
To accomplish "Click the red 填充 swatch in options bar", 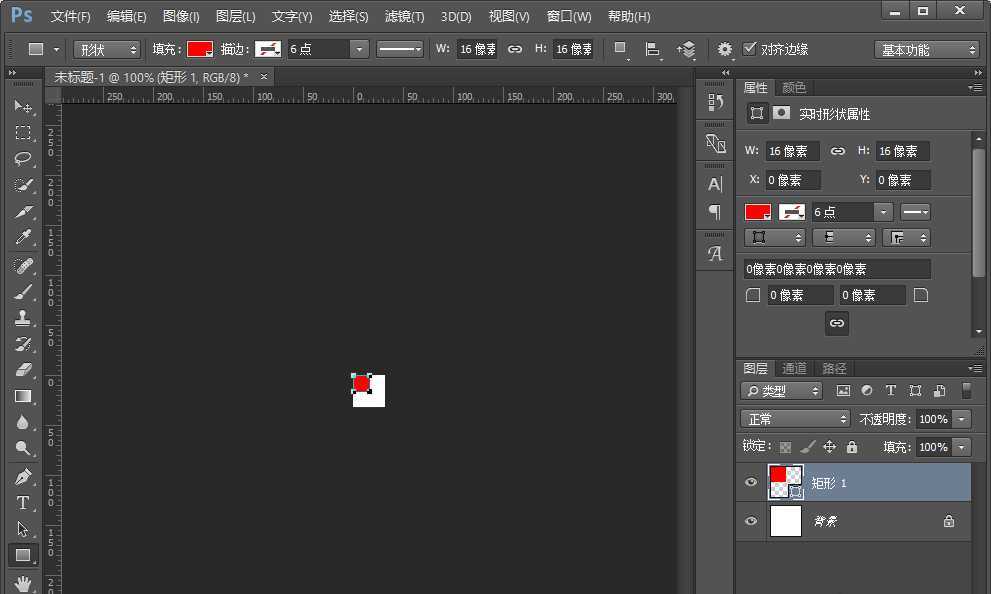I will tap(200, 49).
